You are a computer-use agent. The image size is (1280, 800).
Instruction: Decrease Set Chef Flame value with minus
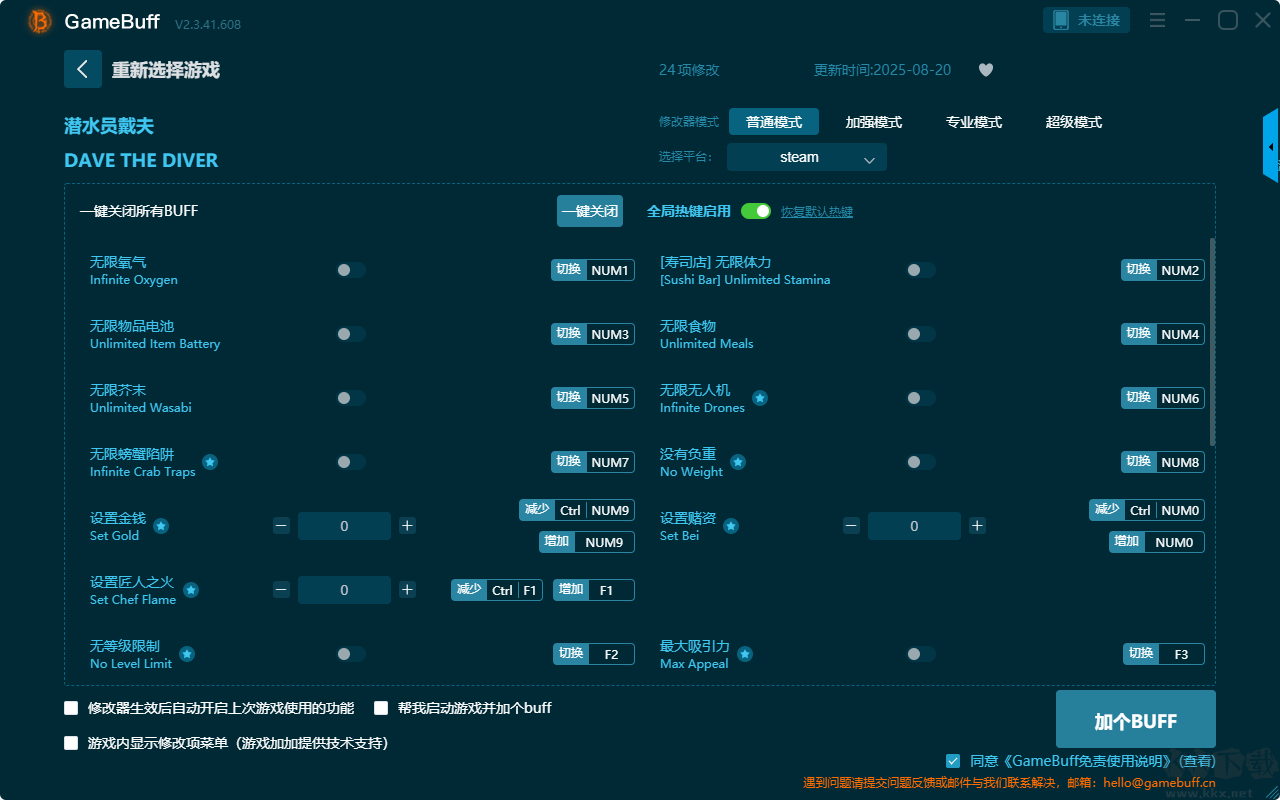pos(281,590)
